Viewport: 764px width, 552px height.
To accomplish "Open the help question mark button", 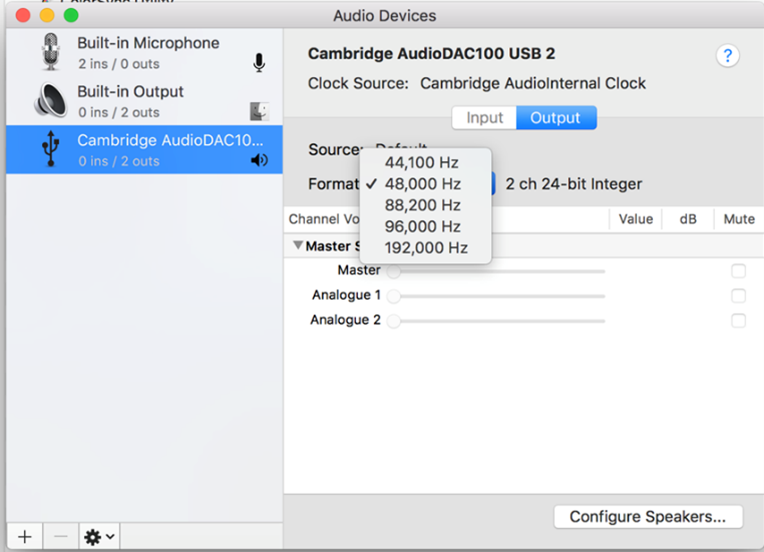I will click(x=727, y=56).
